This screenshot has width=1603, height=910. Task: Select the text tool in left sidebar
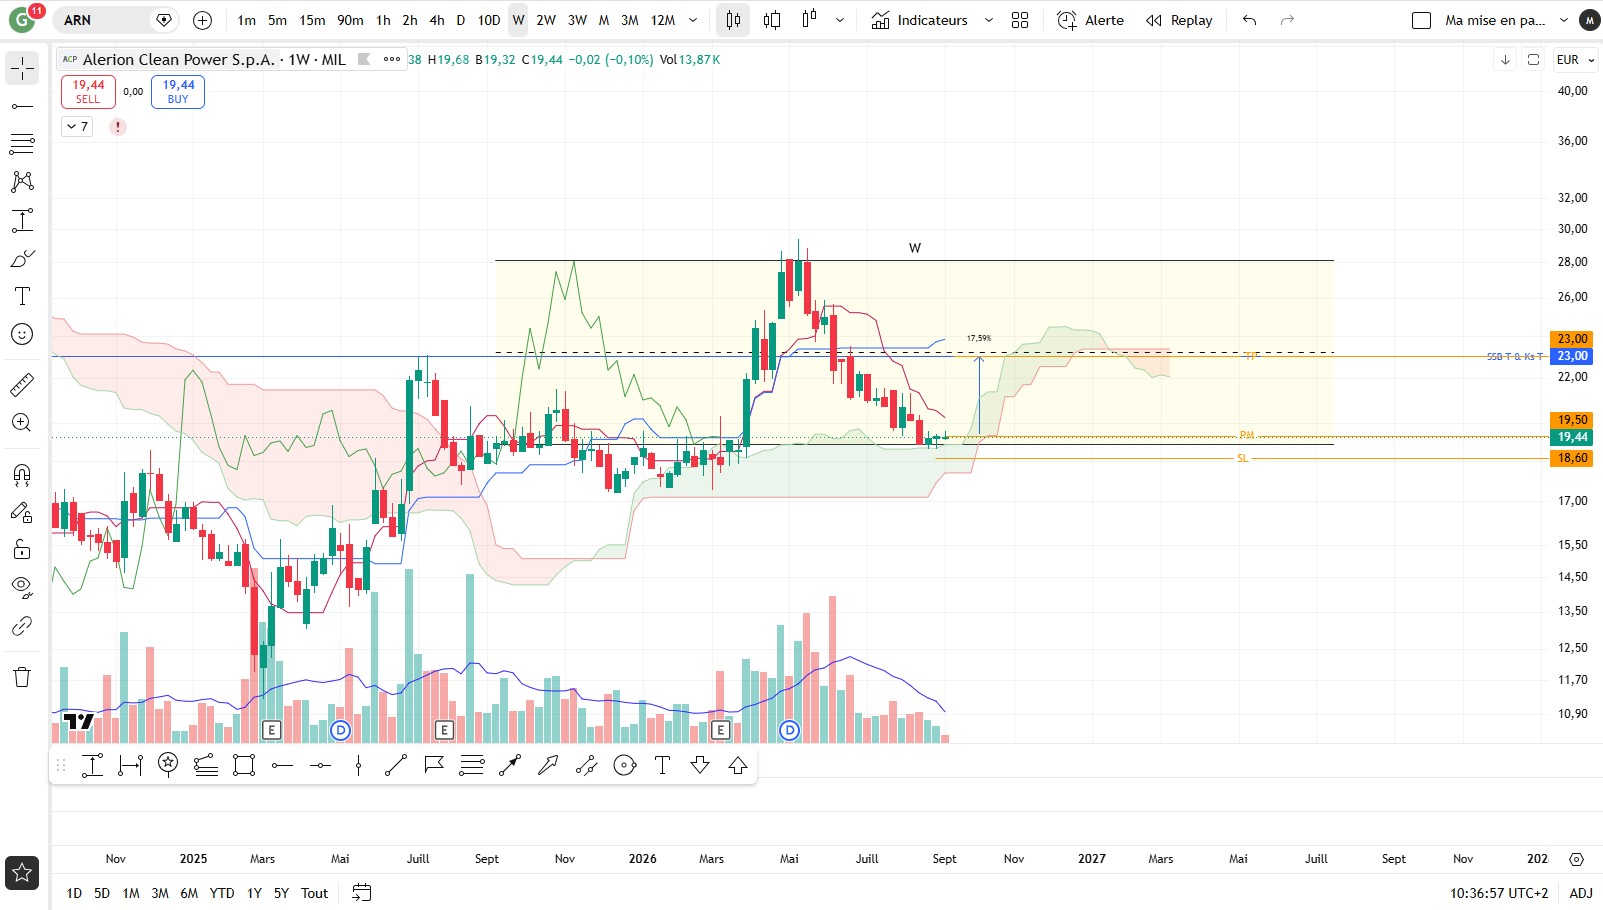[x=22, y=296]
